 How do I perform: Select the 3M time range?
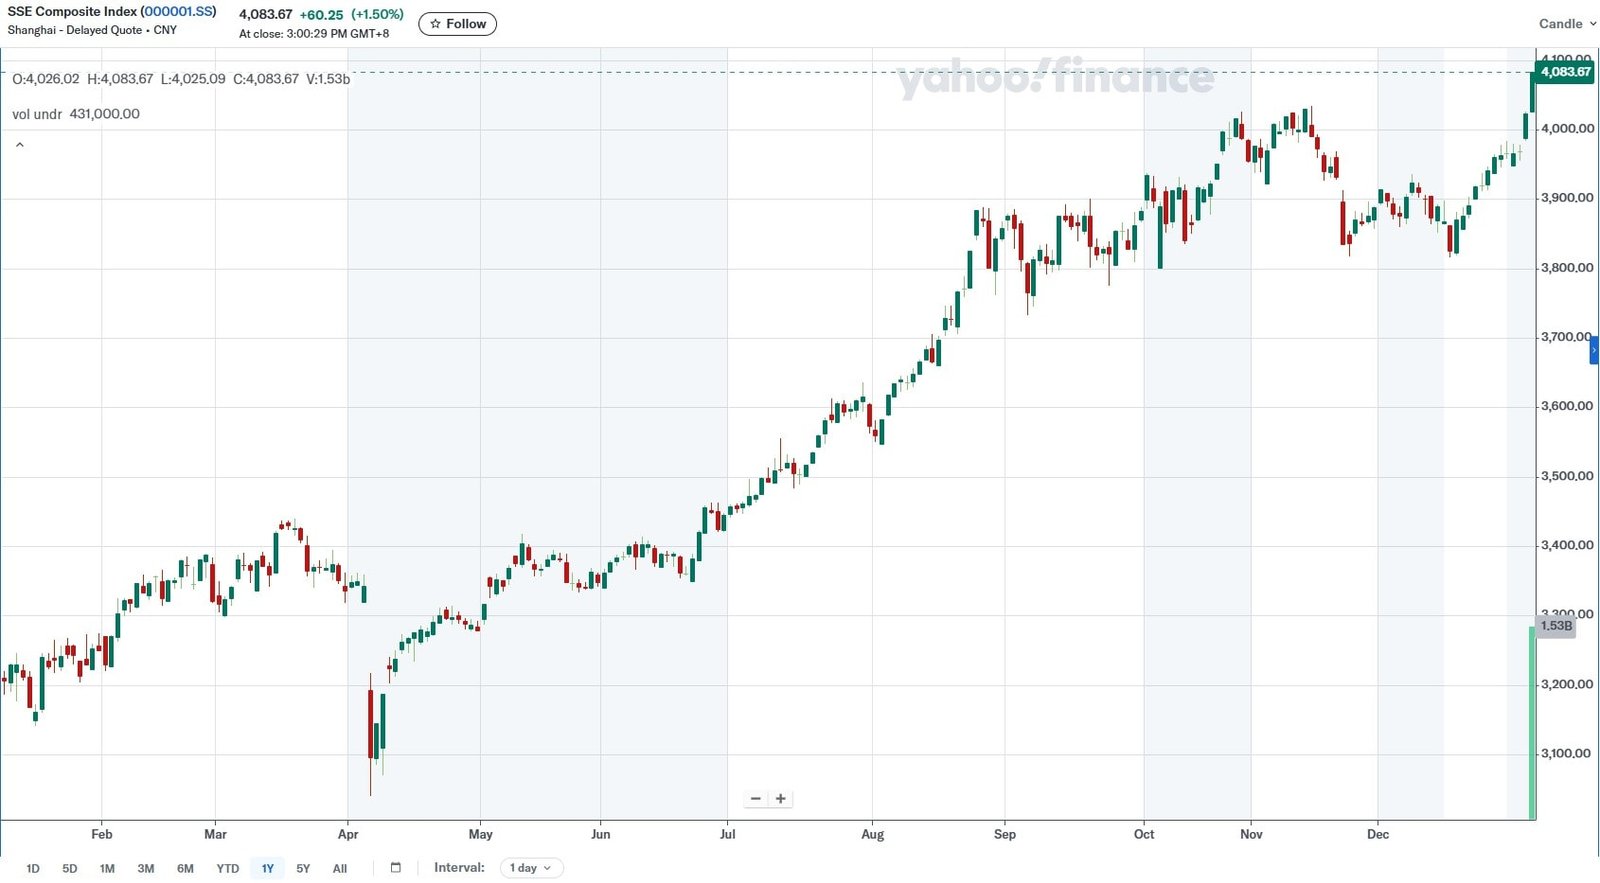click(x=146, y=868)
